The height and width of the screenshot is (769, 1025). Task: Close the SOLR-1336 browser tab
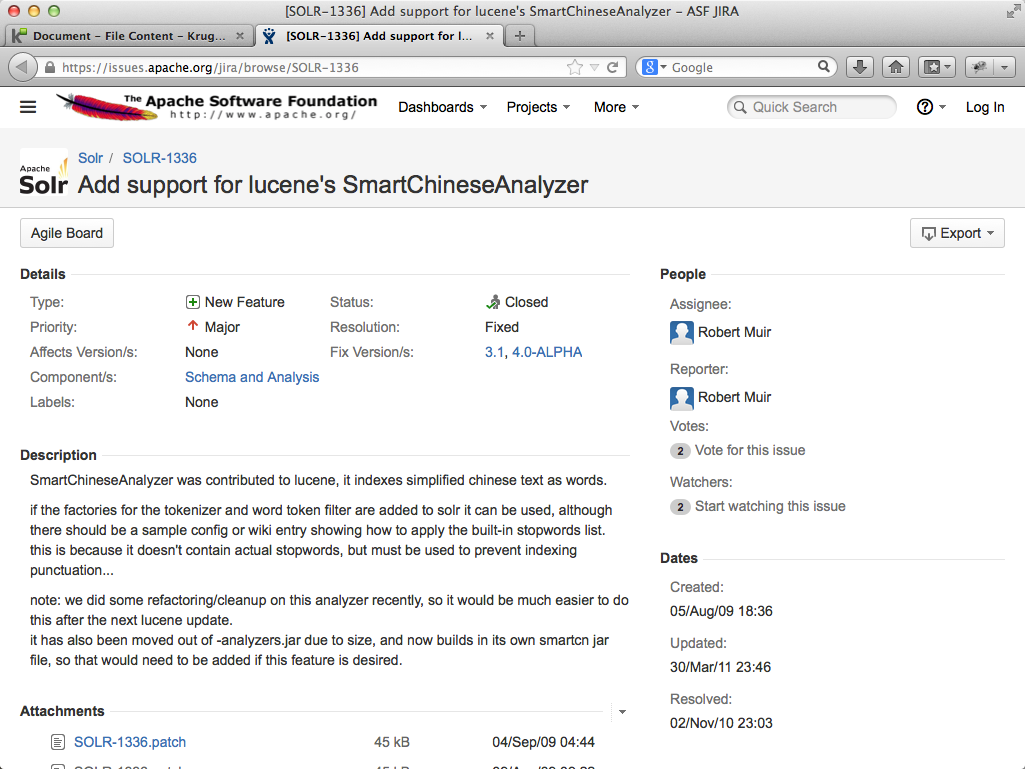[490, 36]
